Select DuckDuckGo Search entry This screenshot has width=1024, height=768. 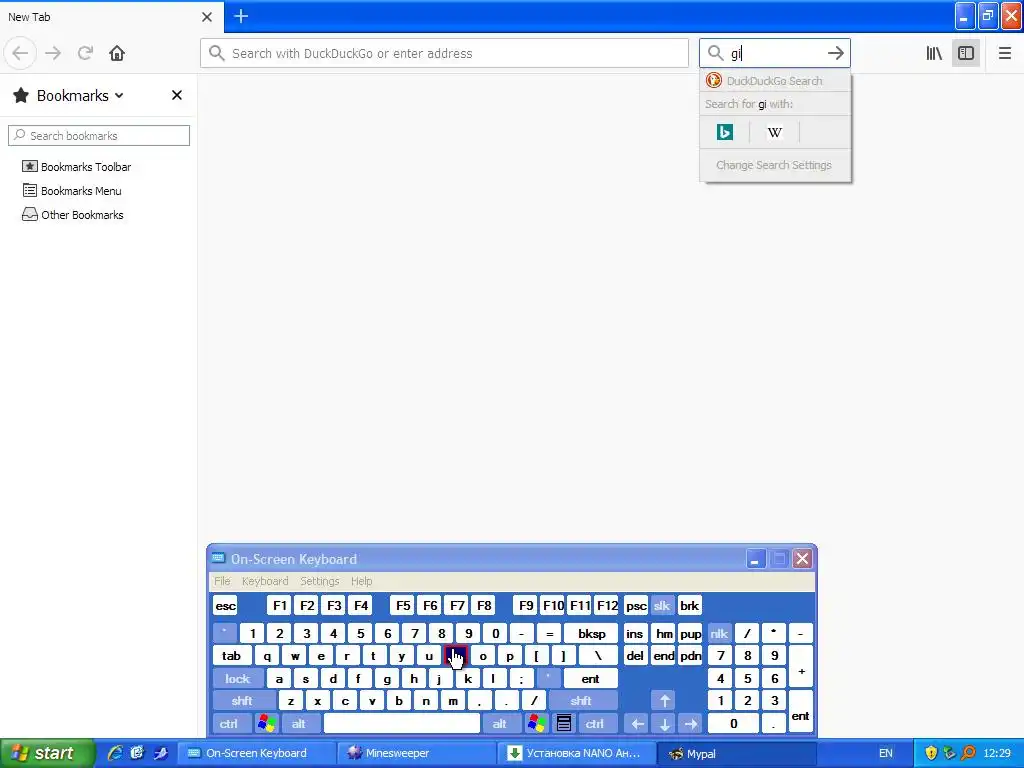tap(775, 81)
